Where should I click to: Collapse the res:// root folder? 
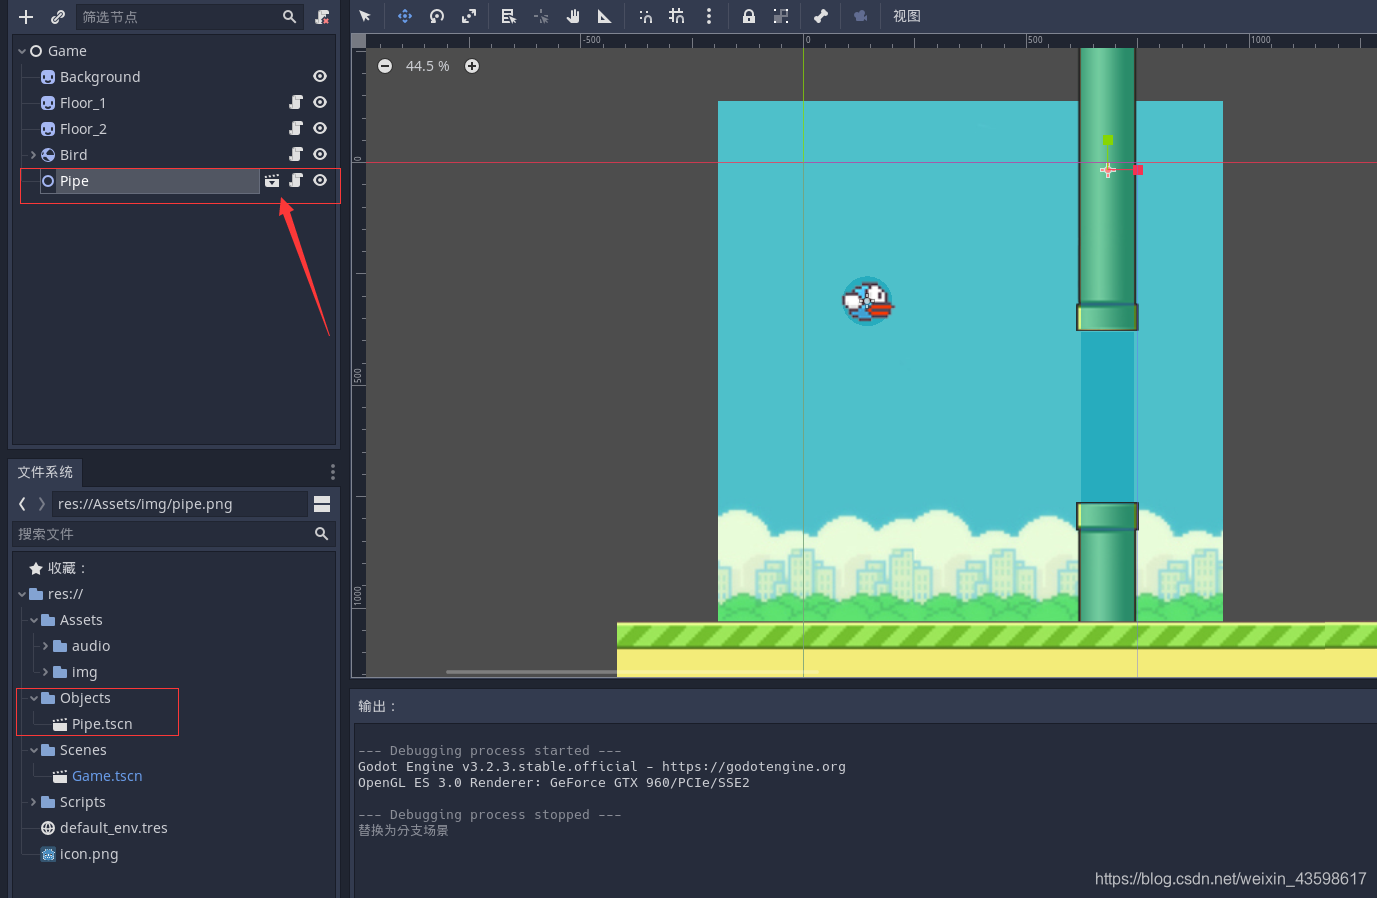pyautogui.click(x=22, y=594)
